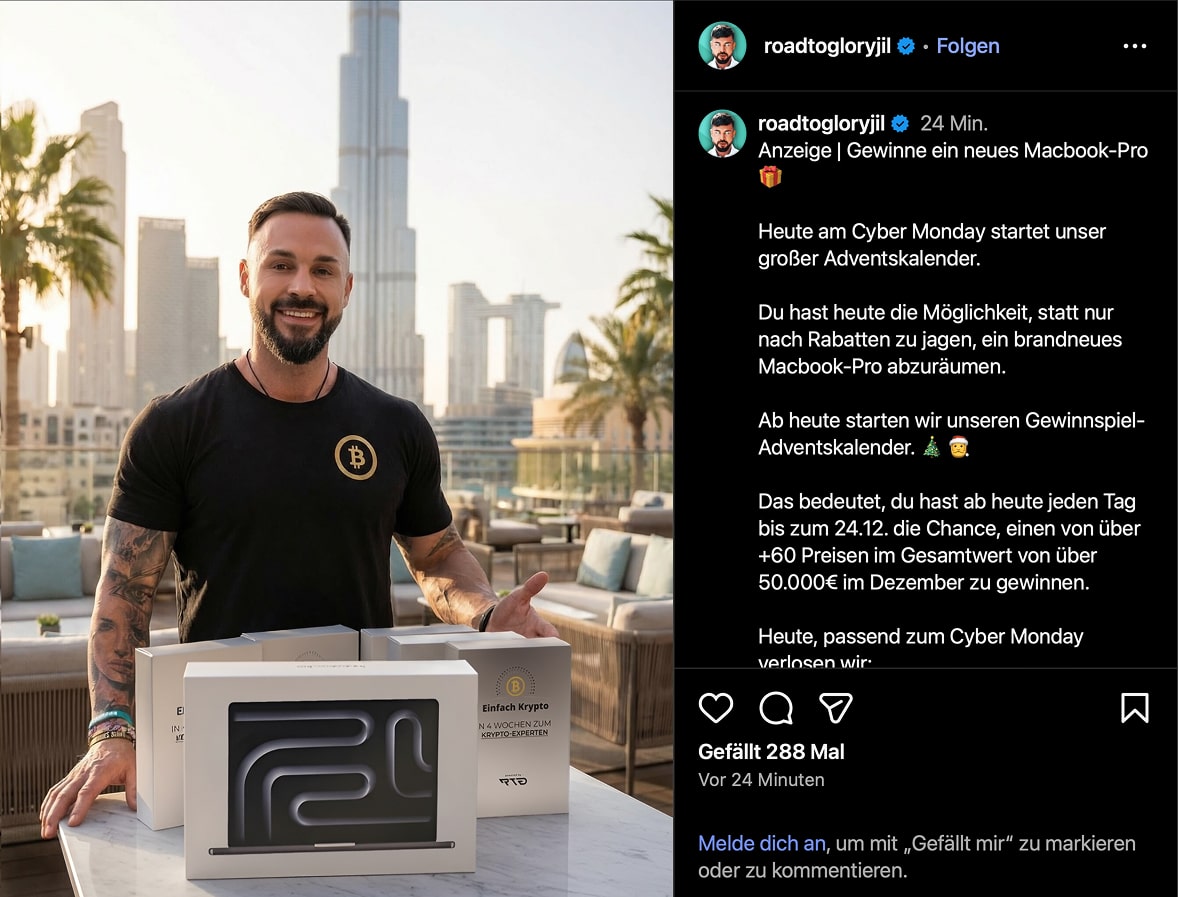Click the gift emoji in caption
Image resolution: width=1178 pixels, height=897 pixels.
click(770, 177)
